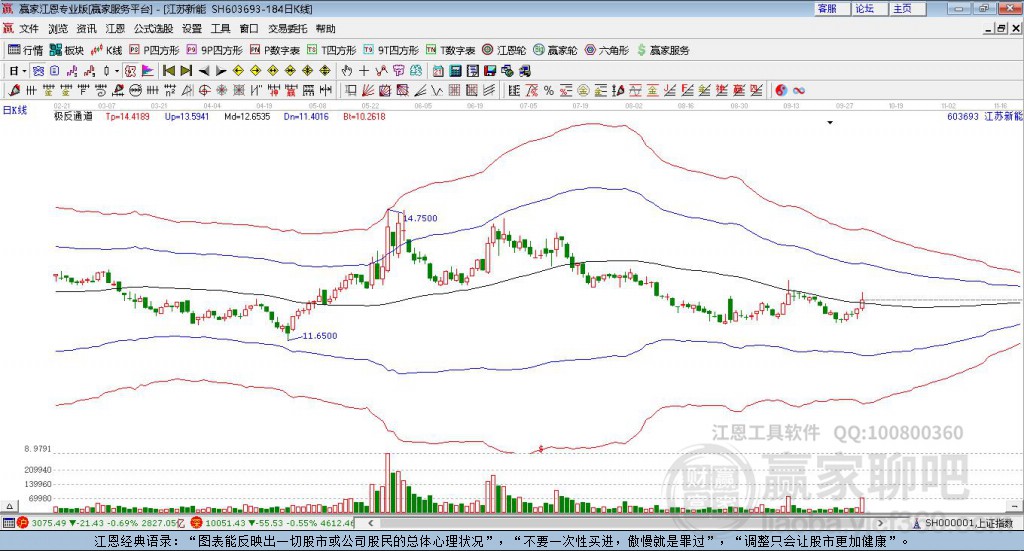
Task: Open the 赢家轮 wheel tool
Action: tap(555, 50)
